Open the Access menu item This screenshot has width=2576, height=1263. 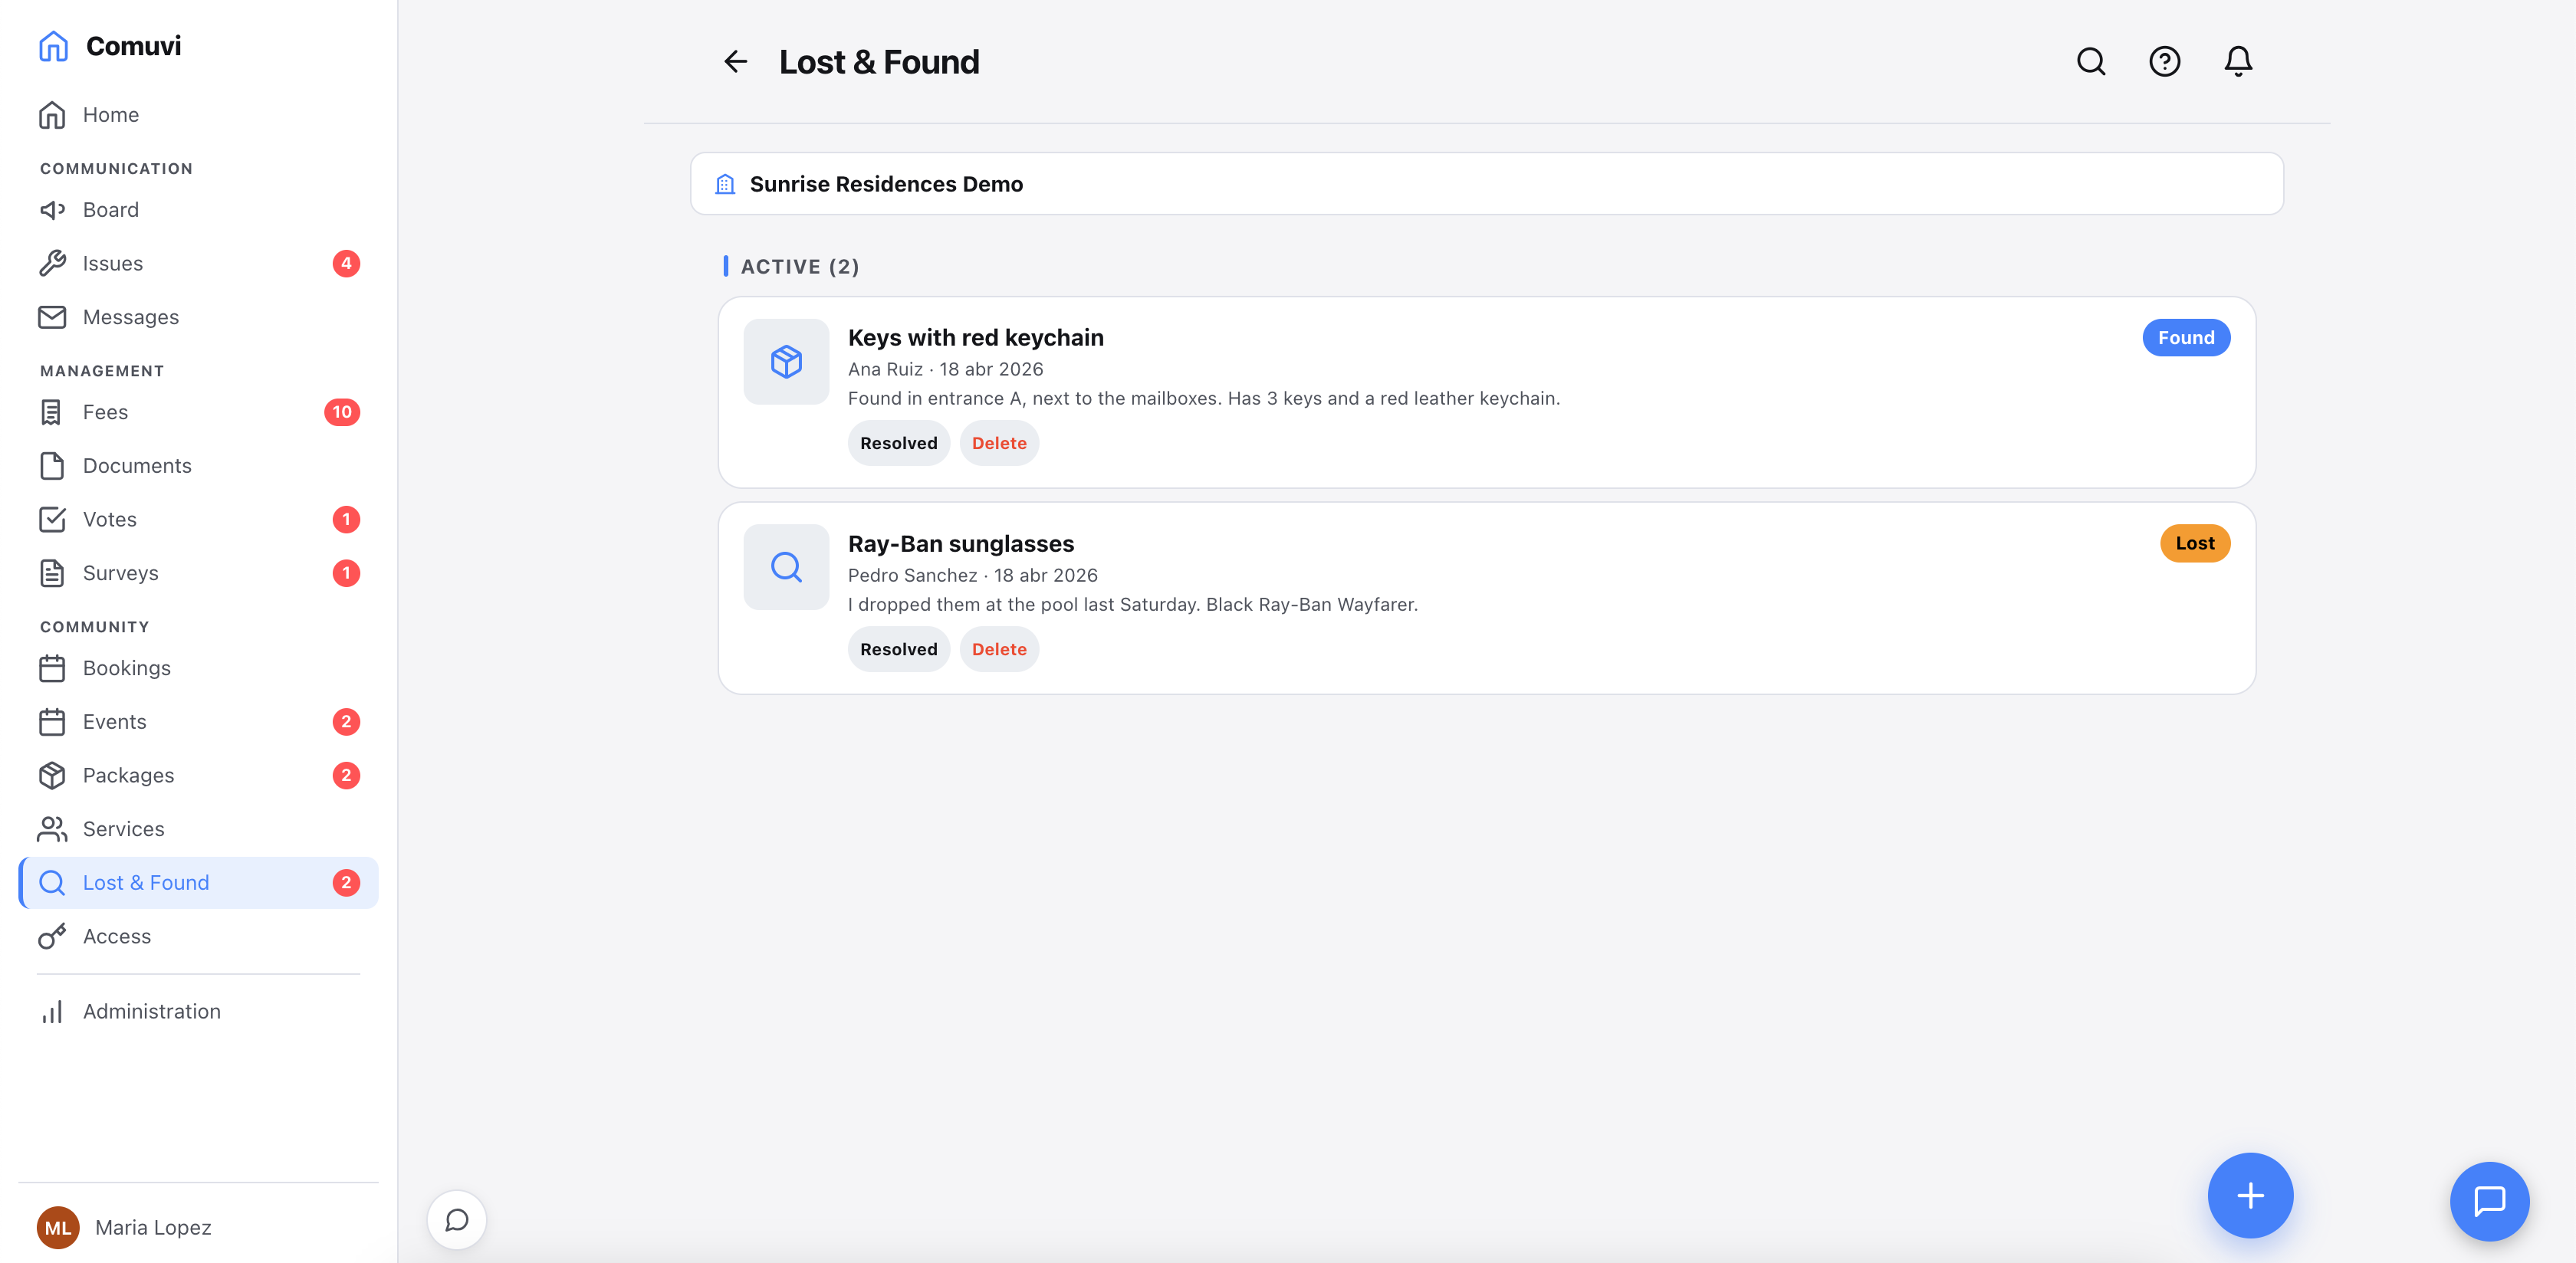pyautogui.click(x=199, y=936)
